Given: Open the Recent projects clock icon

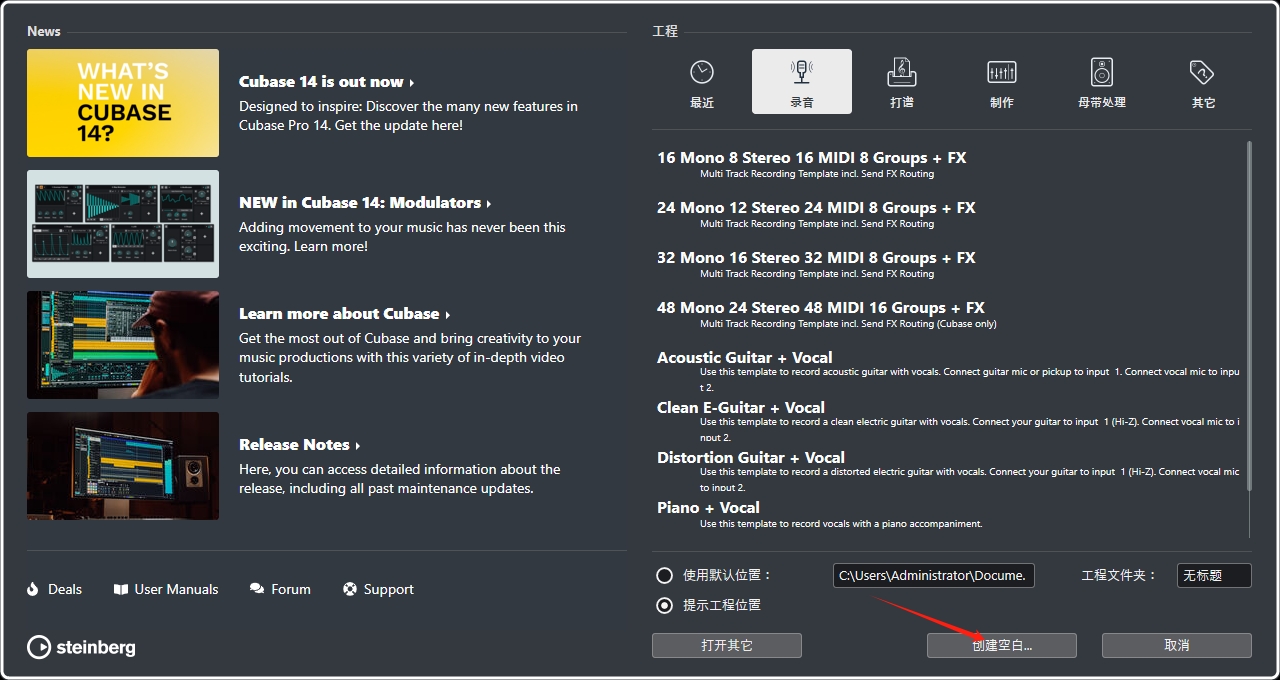Looking at the screenshot, I should tap(702, 72).
